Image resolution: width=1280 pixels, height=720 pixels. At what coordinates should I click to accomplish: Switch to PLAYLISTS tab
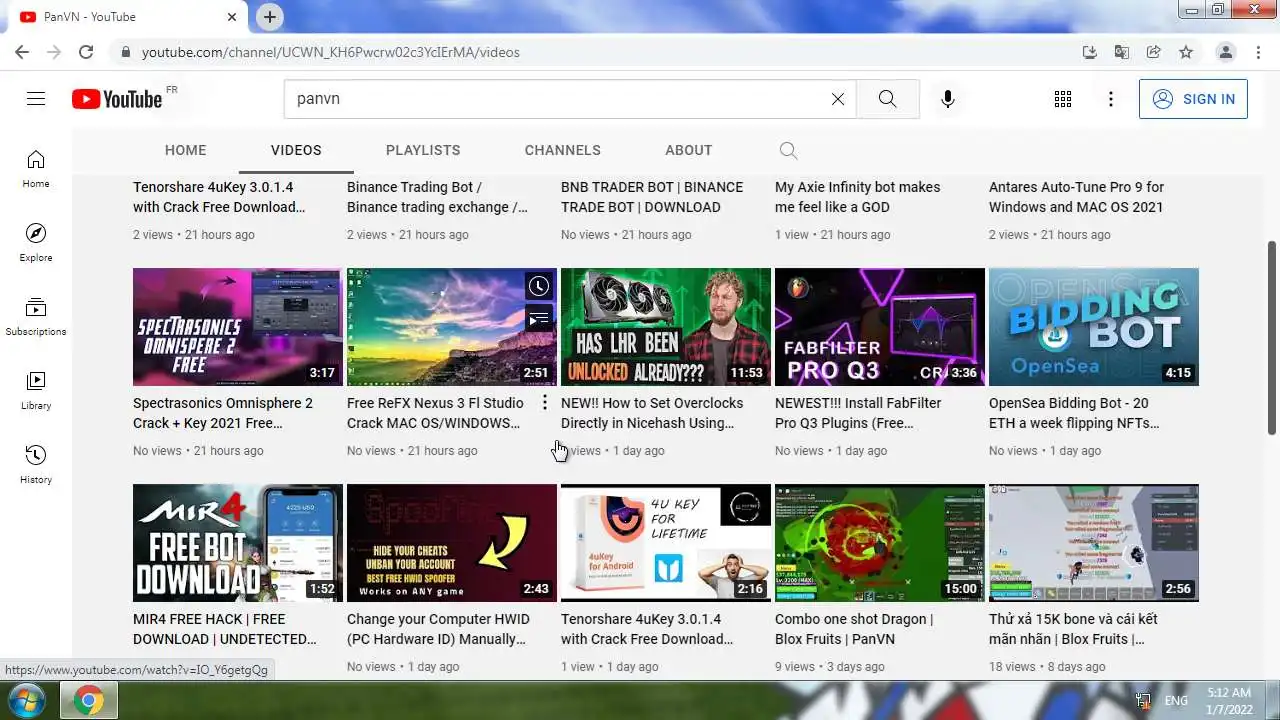pos(423,150)
